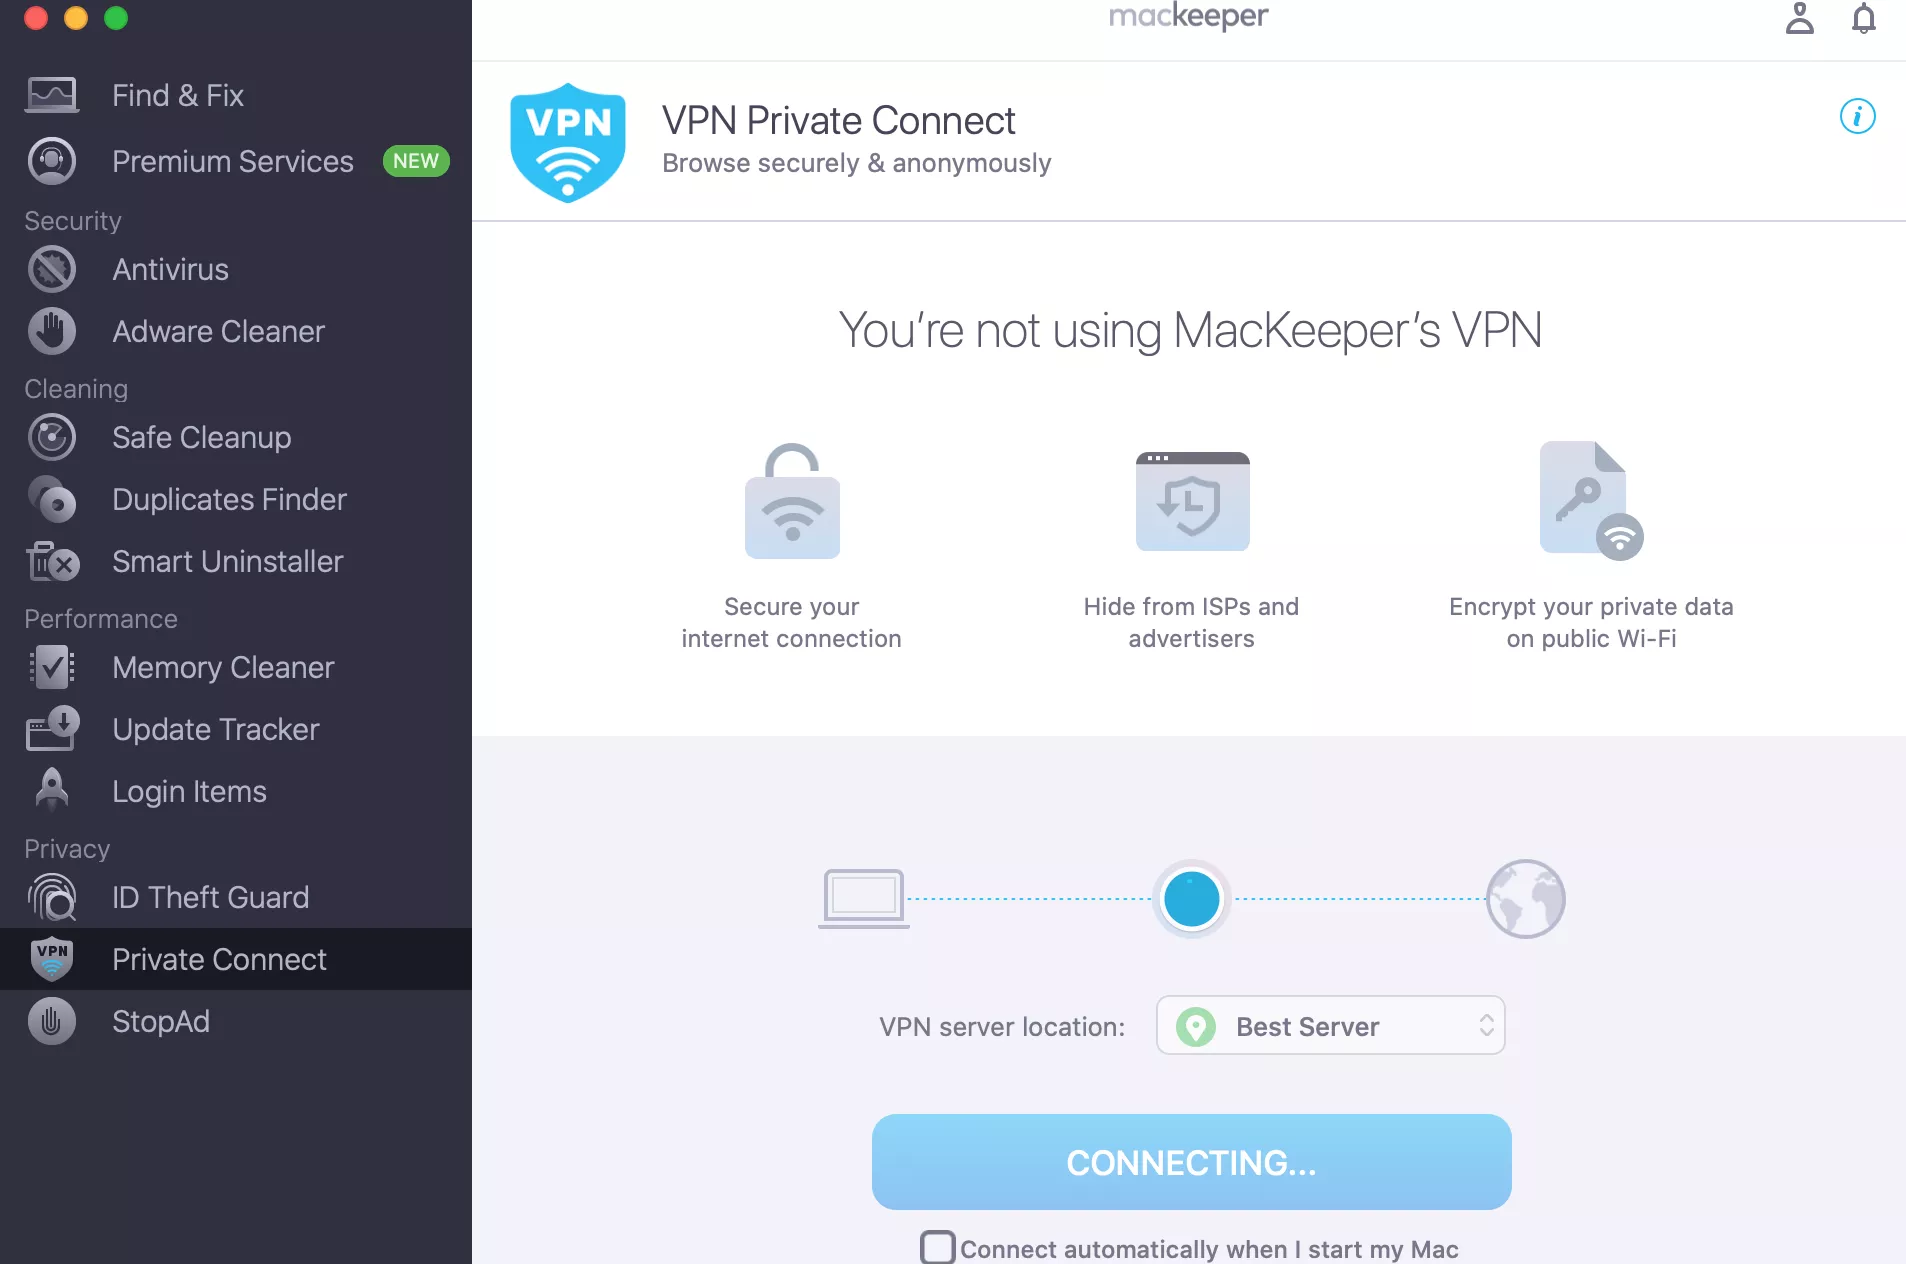Click the stepper arrows on Best Server selector

(1486, 1026)
